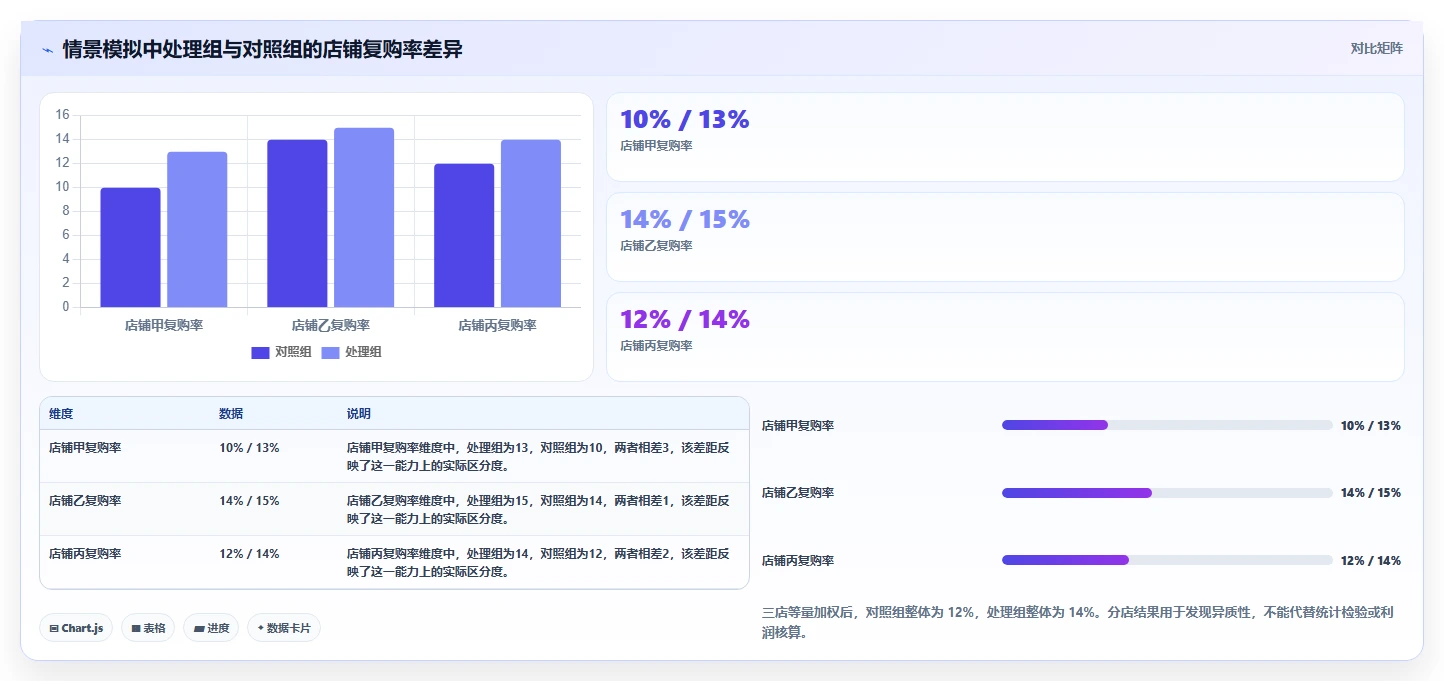This screenshot has height=681, width=1444.
Task: Select the Chart.js chip
Action: [x=76, y=628]
